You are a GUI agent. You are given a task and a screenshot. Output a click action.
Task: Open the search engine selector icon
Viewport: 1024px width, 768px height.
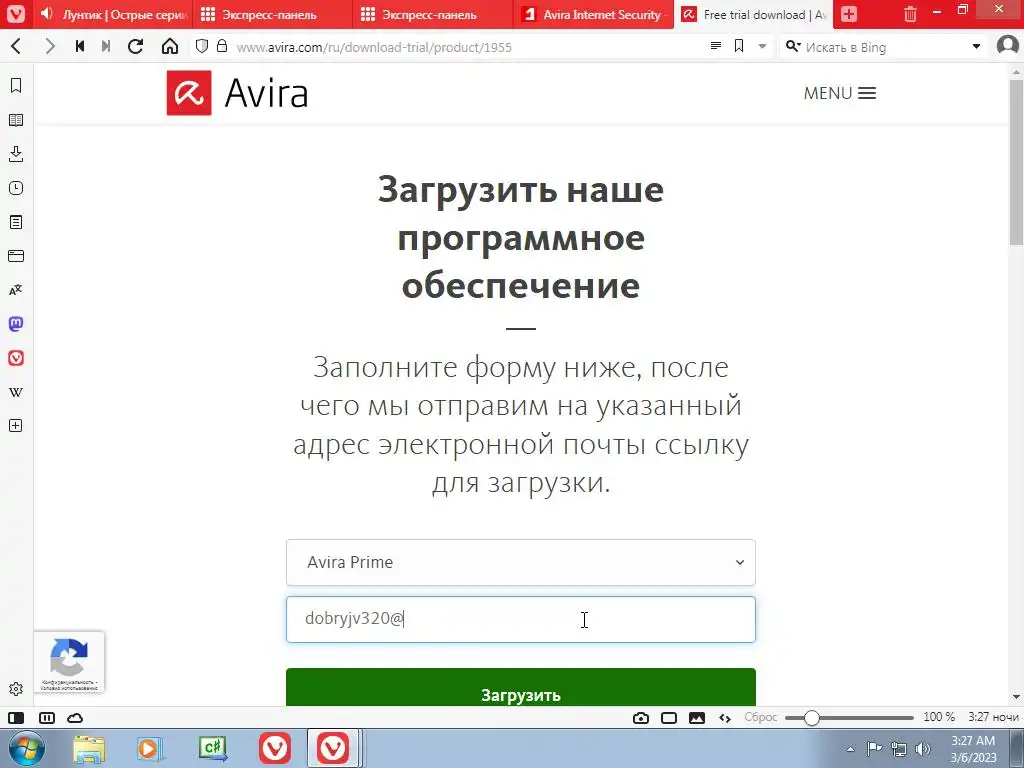pyautogui.click(x=793, y=46)
